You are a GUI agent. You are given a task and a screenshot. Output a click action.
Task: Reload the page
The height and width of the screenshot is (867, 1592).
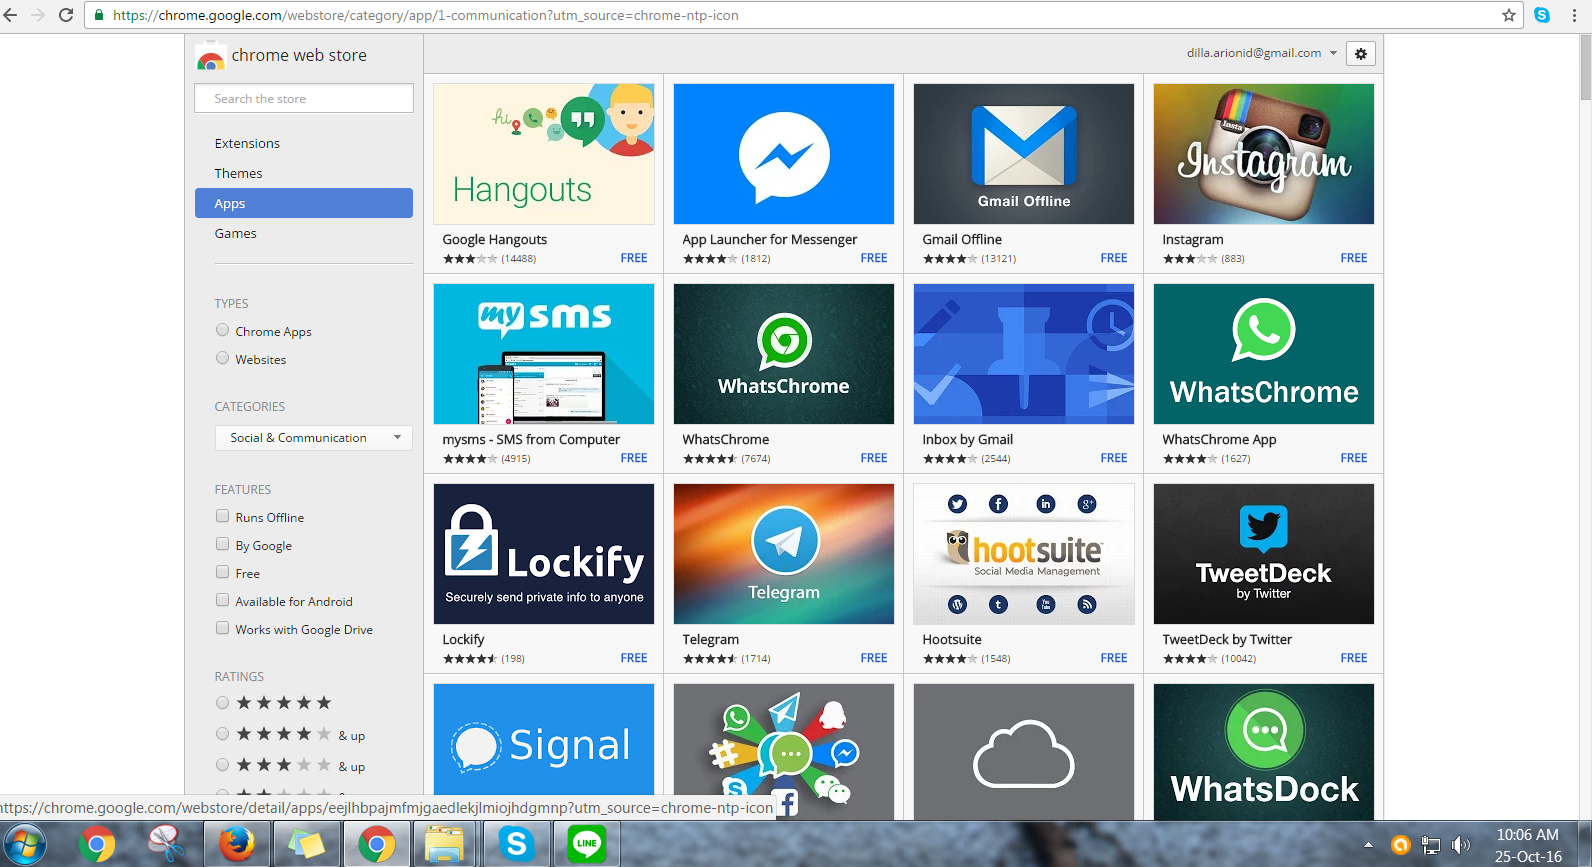tap(66, 15)
